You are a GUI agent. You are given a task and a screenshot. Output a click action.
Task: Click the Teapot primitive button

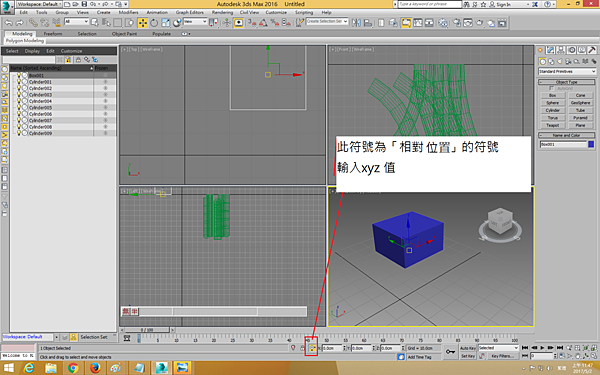pos(553,126)
